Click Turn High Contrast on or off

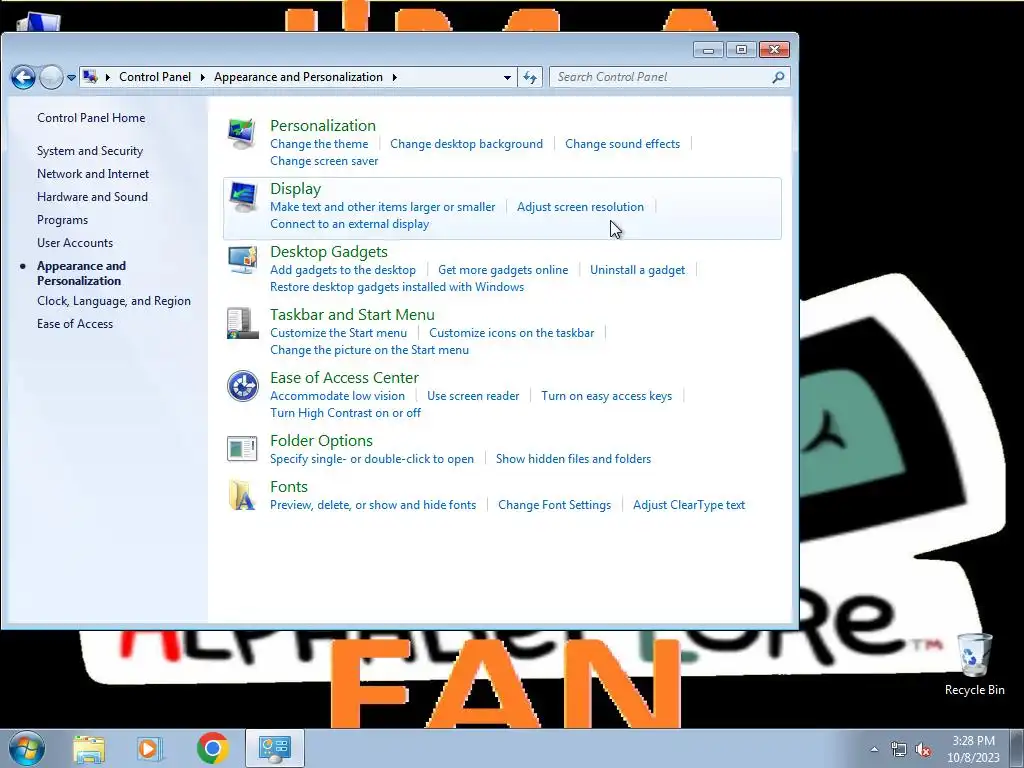point(345,413)
